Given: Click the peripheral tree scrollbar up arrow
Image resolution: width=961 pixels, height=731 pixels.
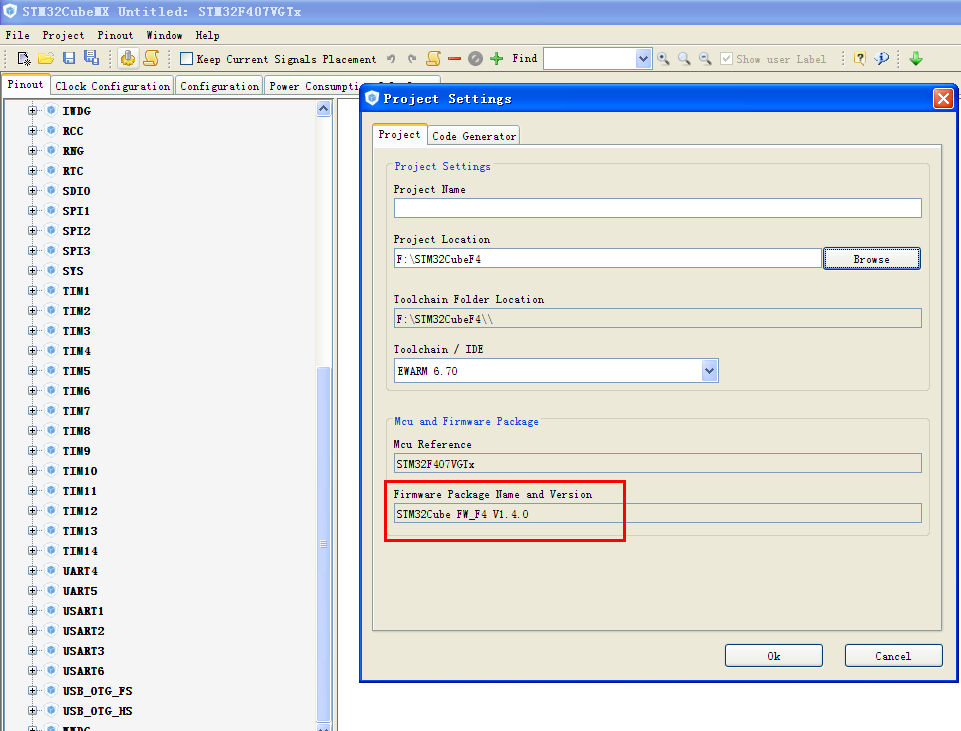Looking at the screenshot, I should [x=324, y=109].
